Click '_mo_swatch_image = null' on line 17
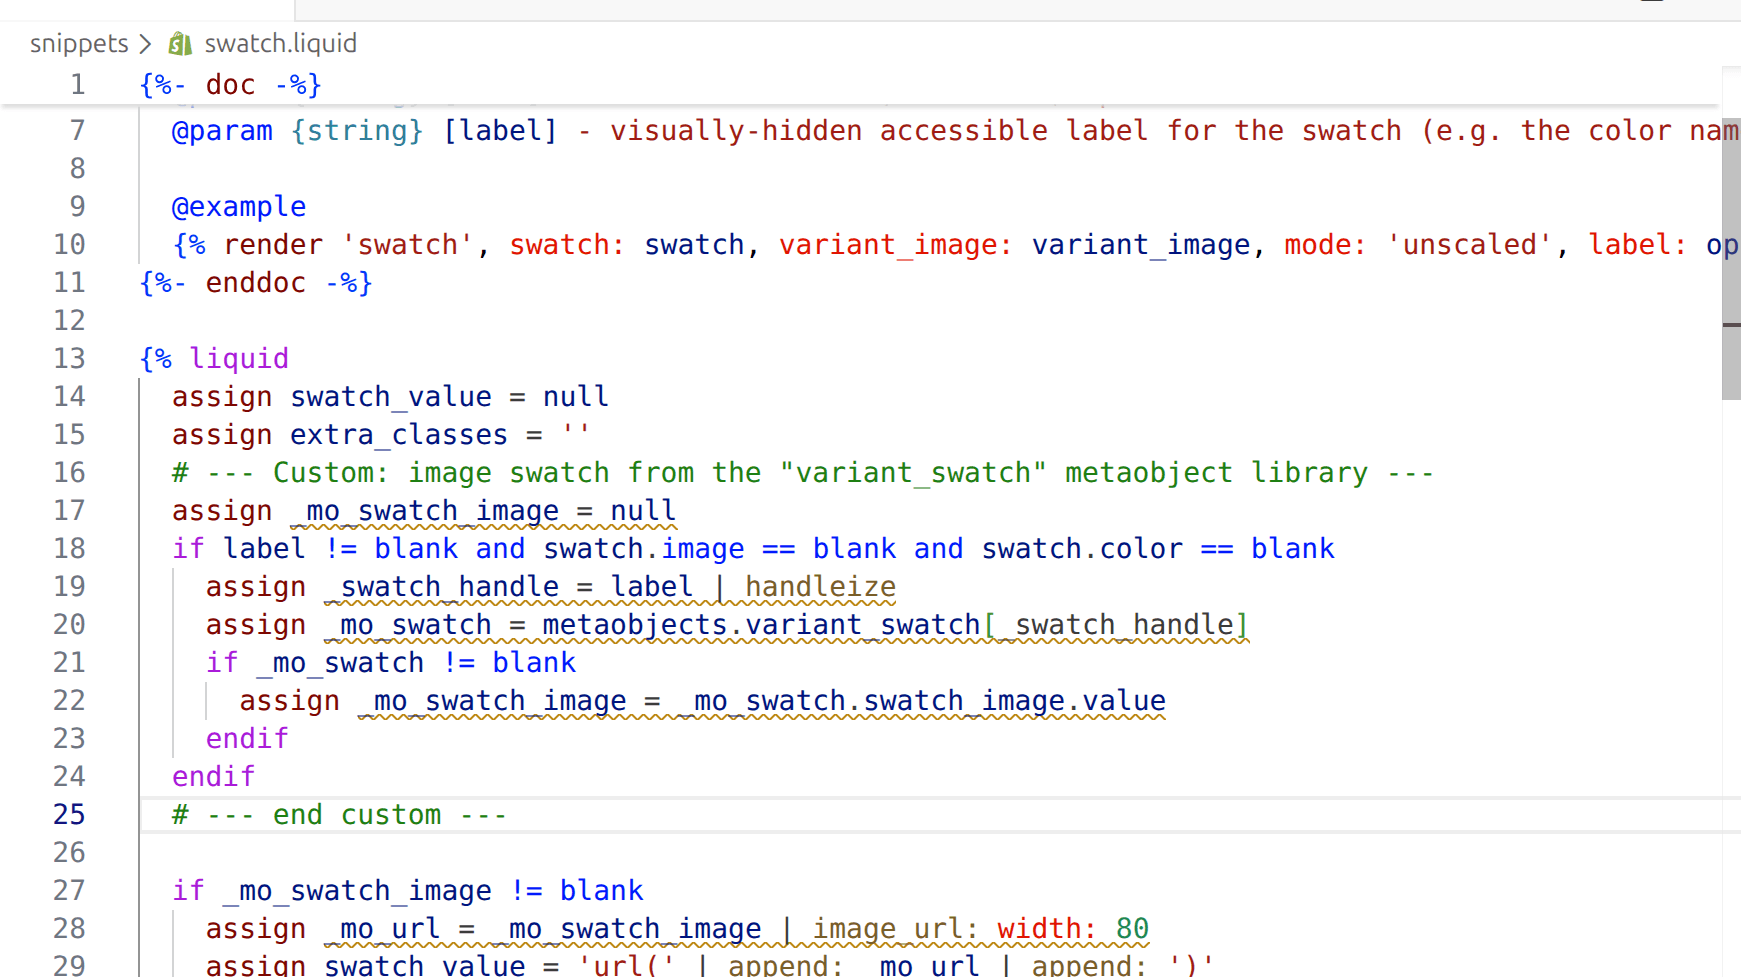Image resolution: width=1741 pixels, height=977 pixels. click(484, 511)
